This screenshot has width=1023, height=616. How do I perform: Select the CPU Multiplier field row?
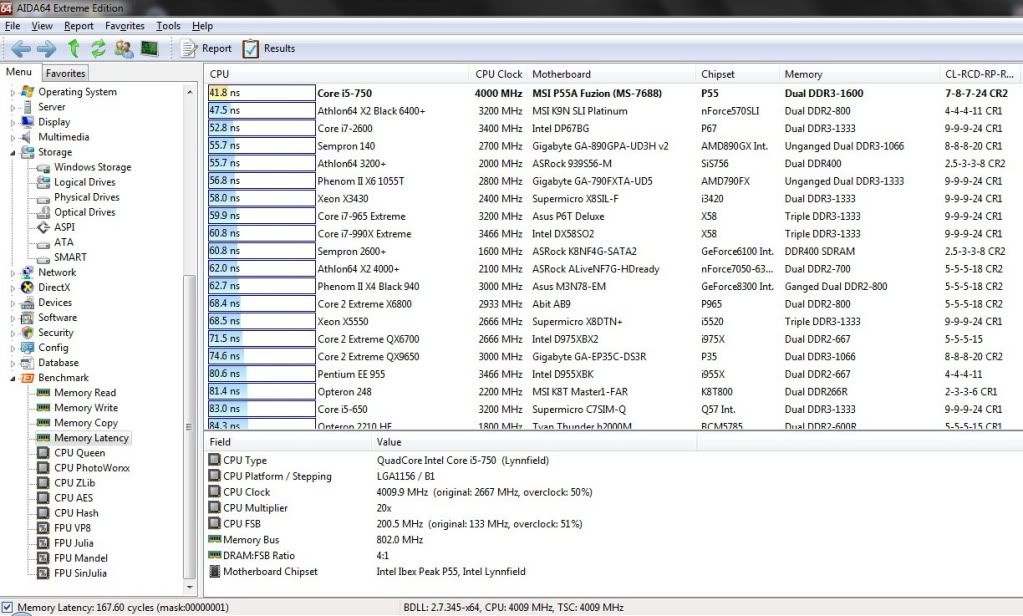(613, 508)
